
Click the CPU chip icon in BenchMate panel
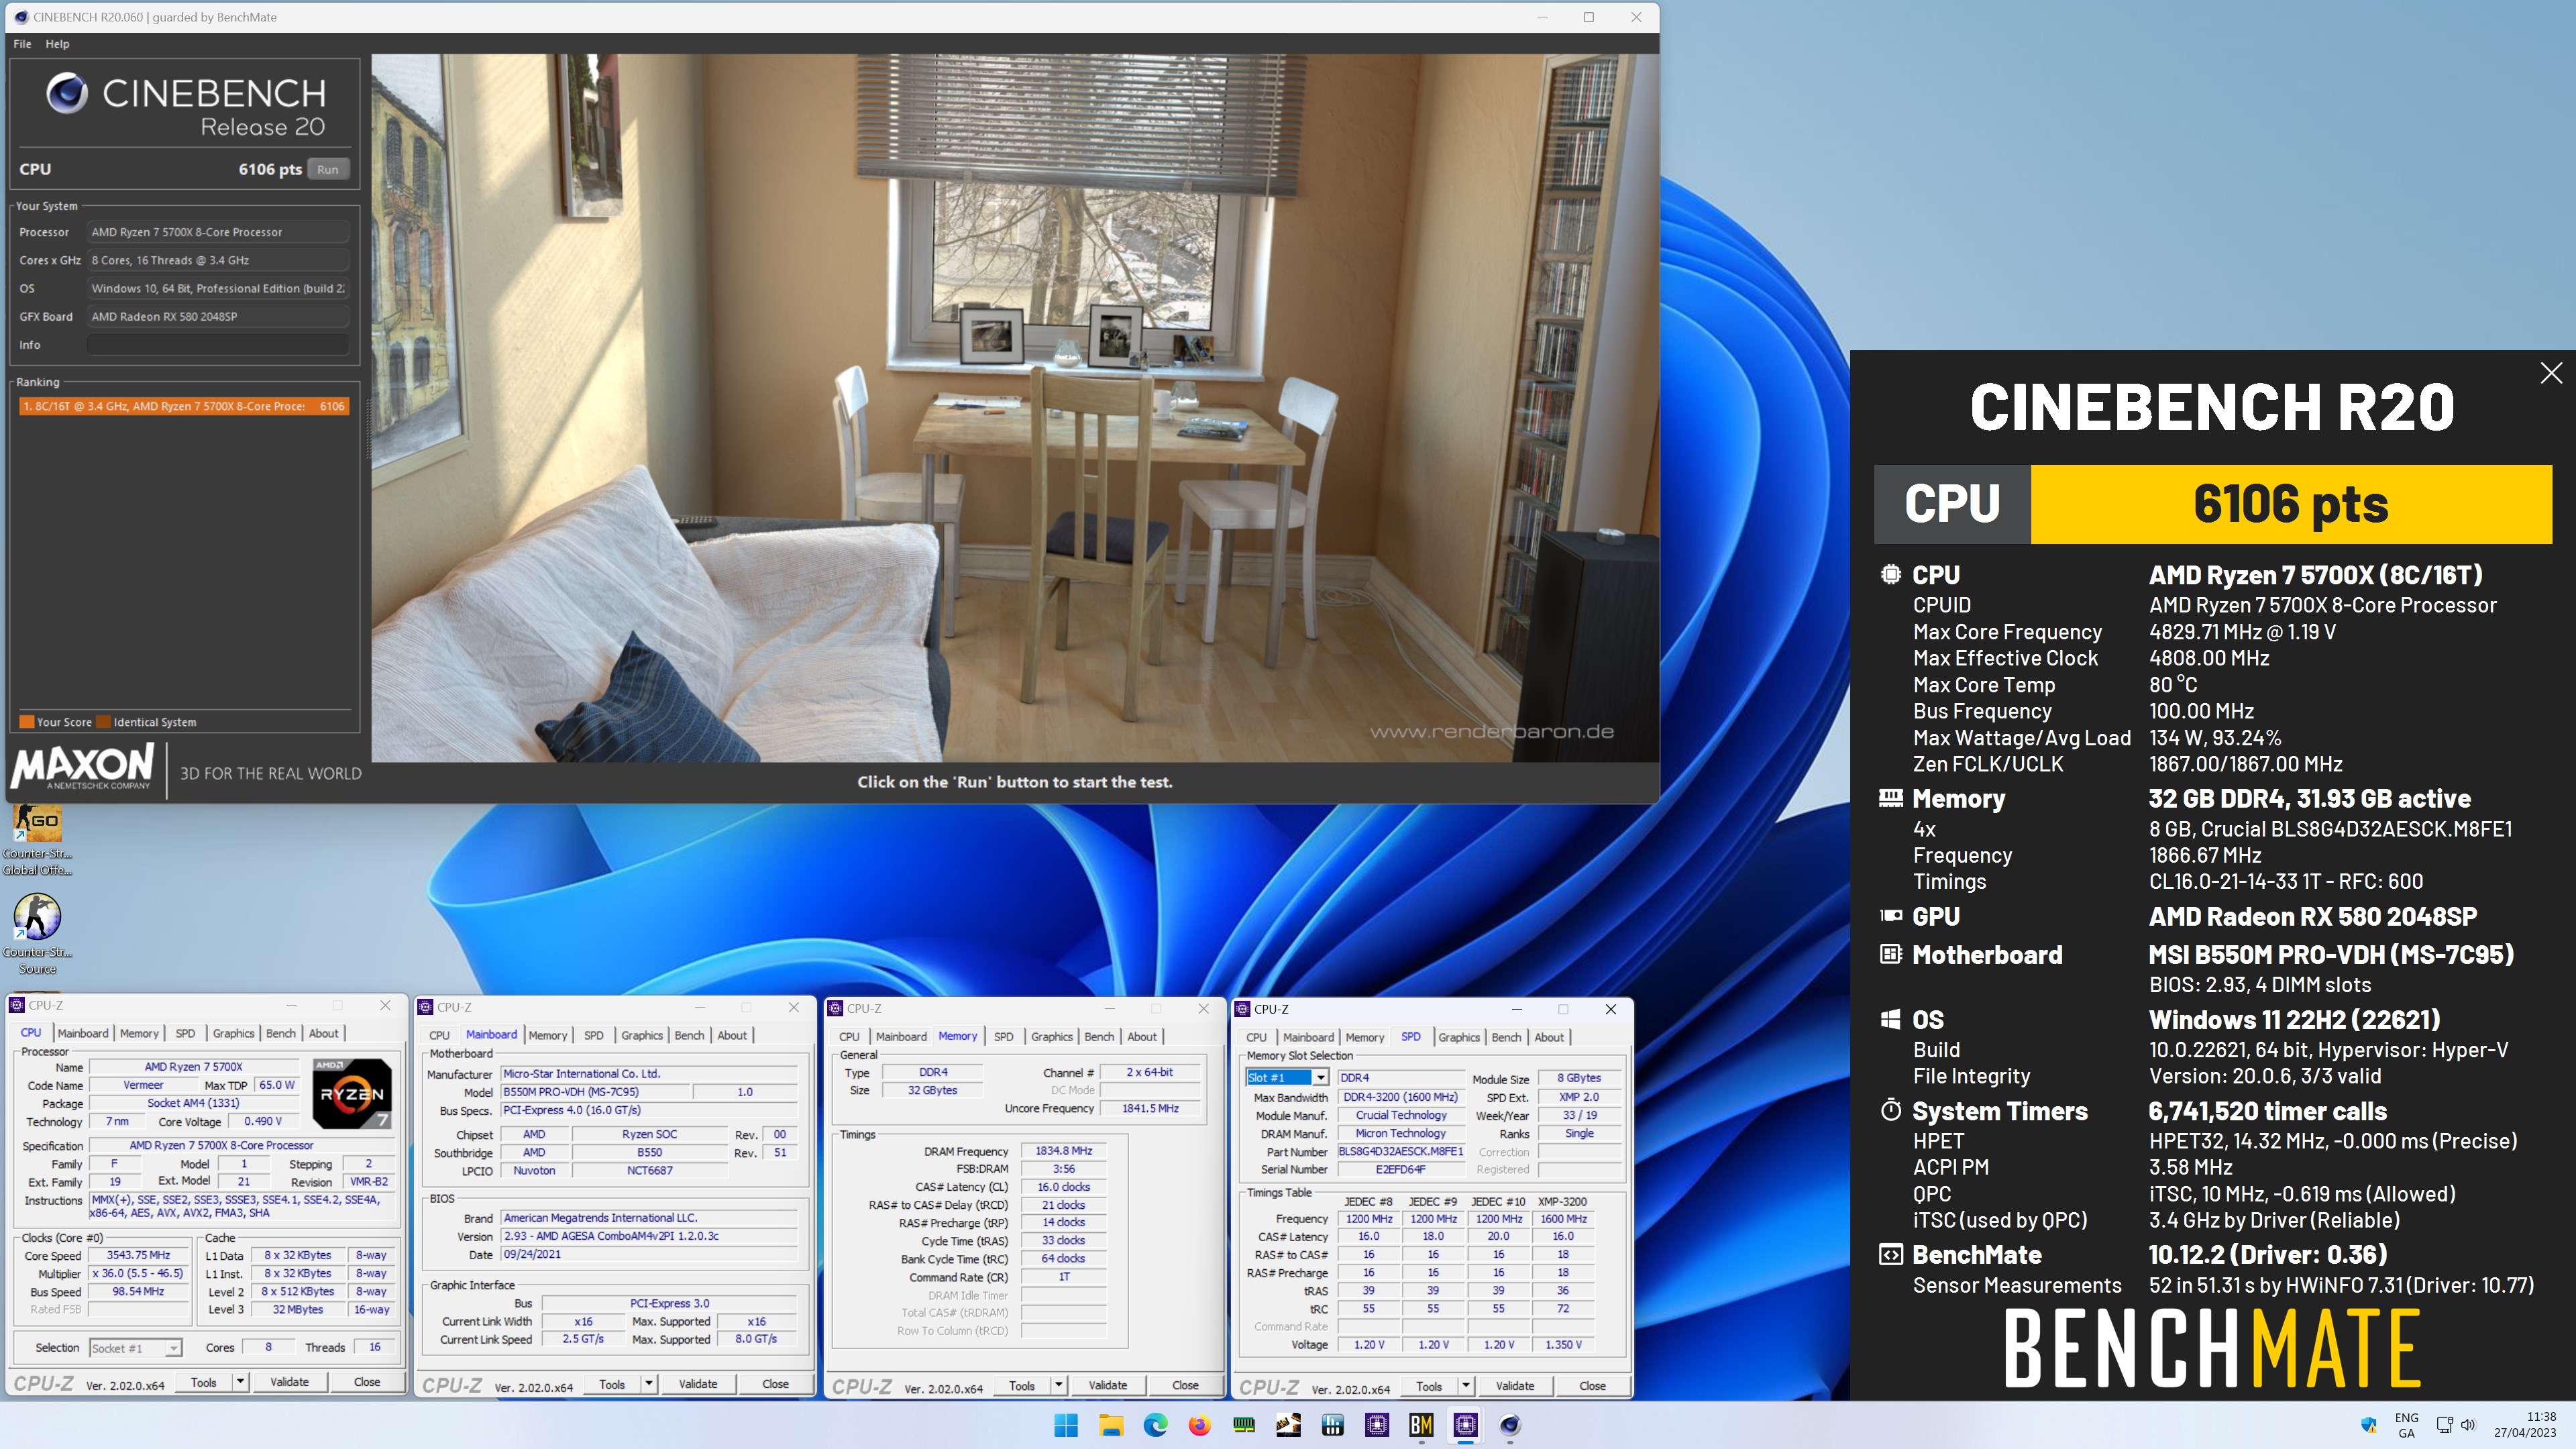point(1890,575)
